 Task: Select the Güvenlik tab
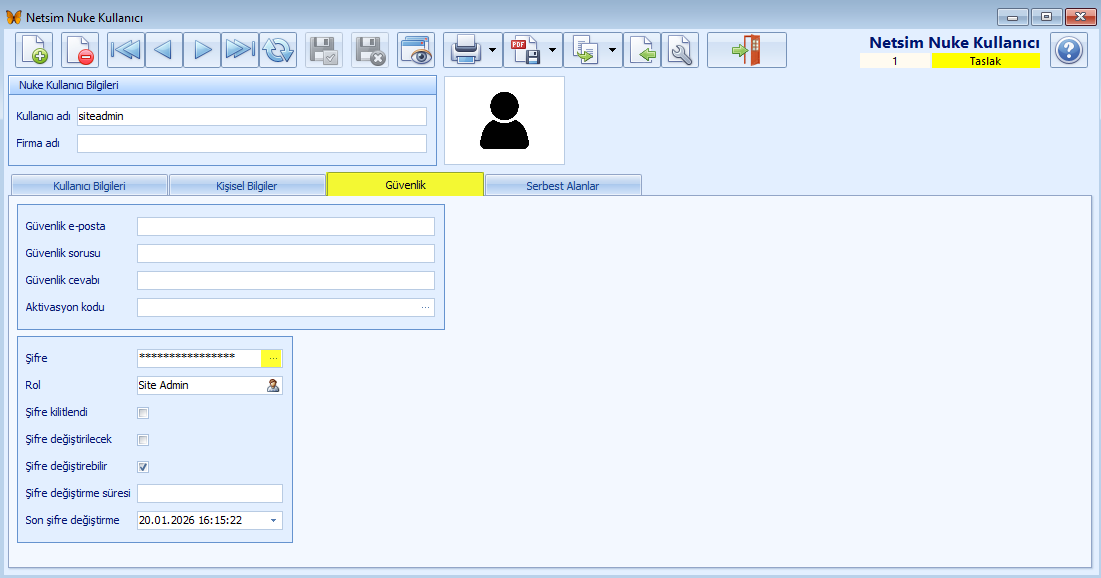pyautogui.click(x=405, y=184)
